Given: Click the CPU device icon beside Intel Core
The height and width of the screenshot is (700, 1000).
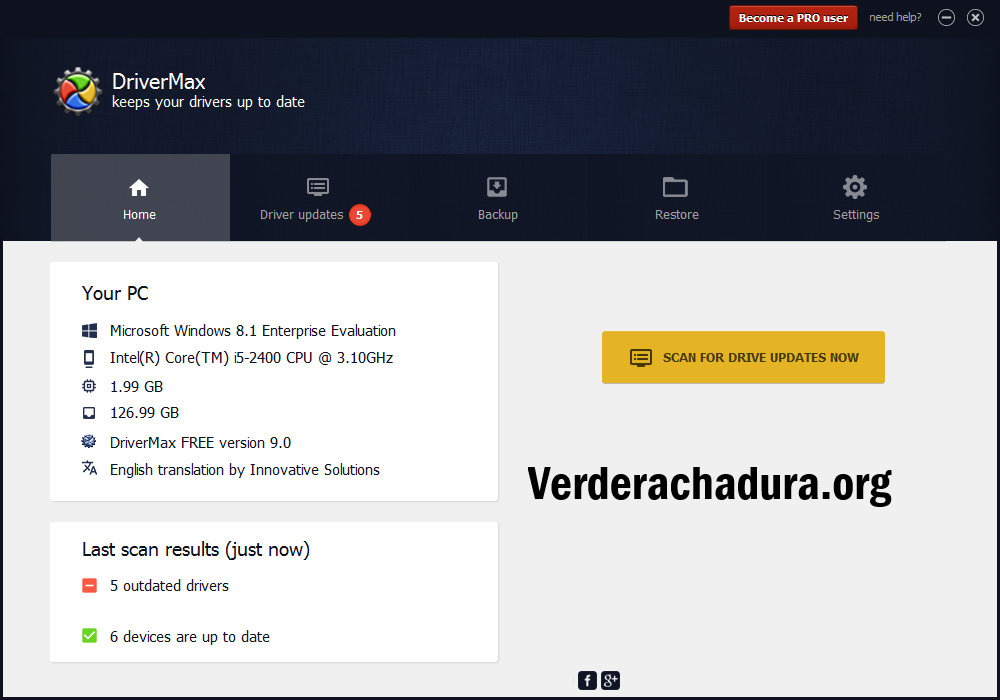Looking at the screenshot, I should point(89,358).
